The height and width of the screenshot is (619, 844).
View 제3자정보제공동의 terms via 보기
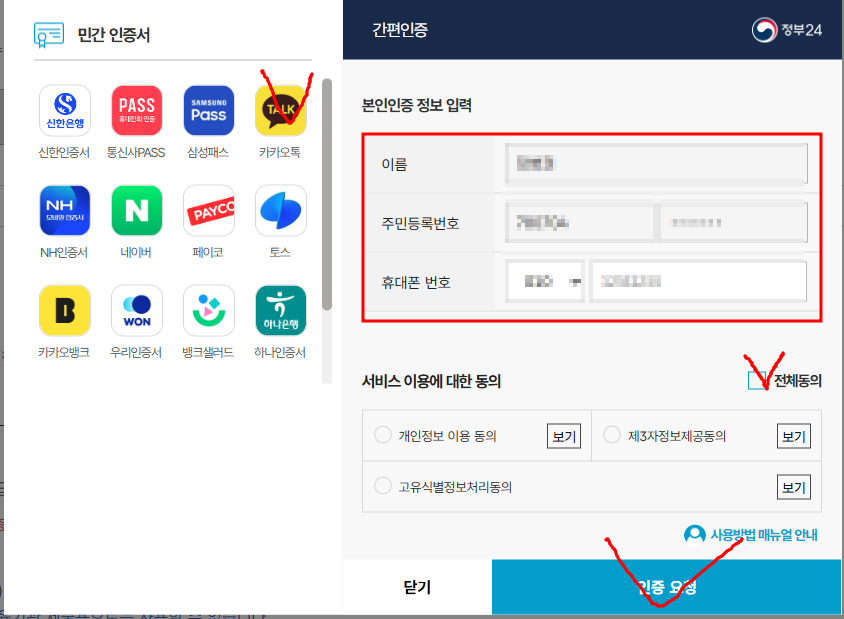(x=793, y=436)
